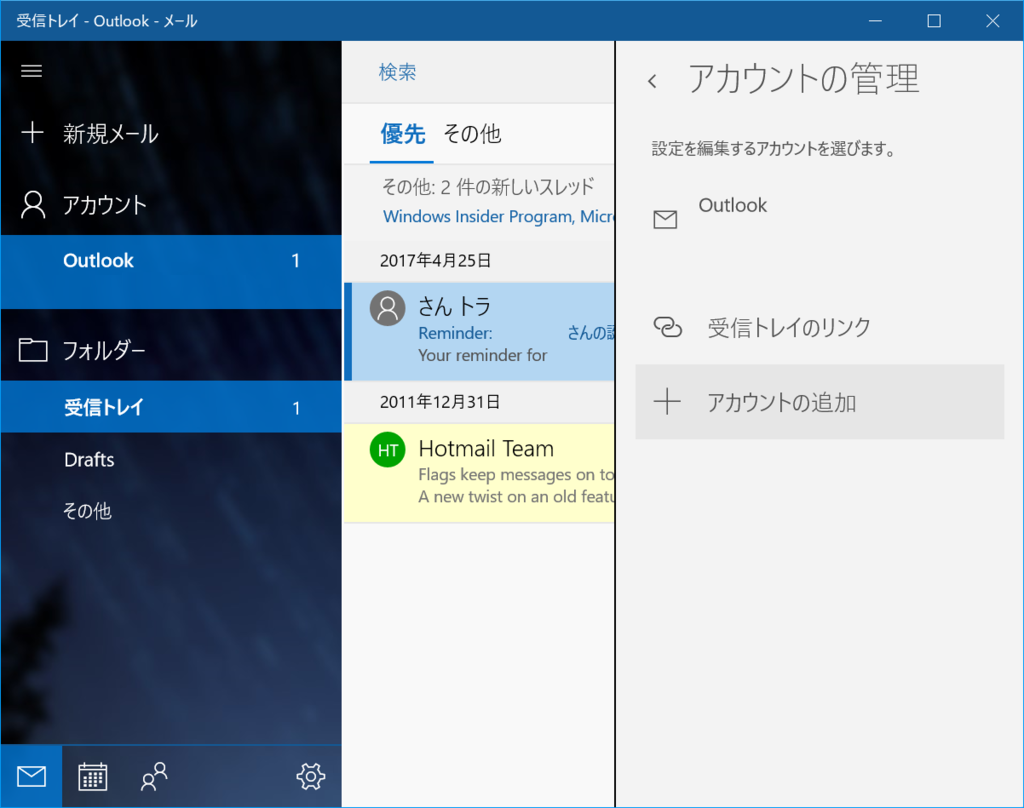Maximize the Mail window
The width and height of the screenshot is (1024, 808).
click(x=934, y=21)
